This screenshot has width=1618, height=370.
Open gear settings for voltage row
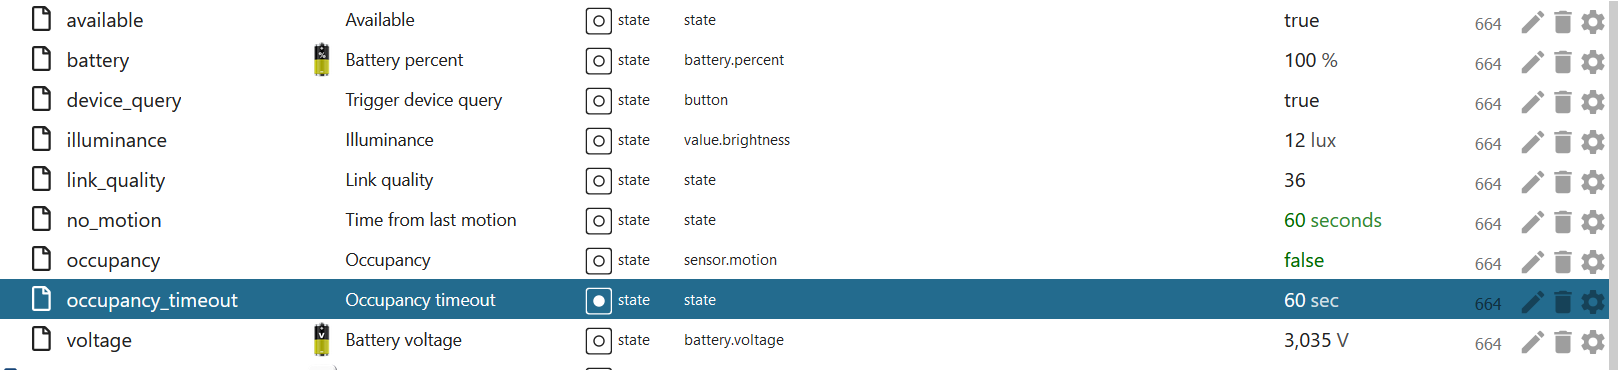(x=1593, y=342)
